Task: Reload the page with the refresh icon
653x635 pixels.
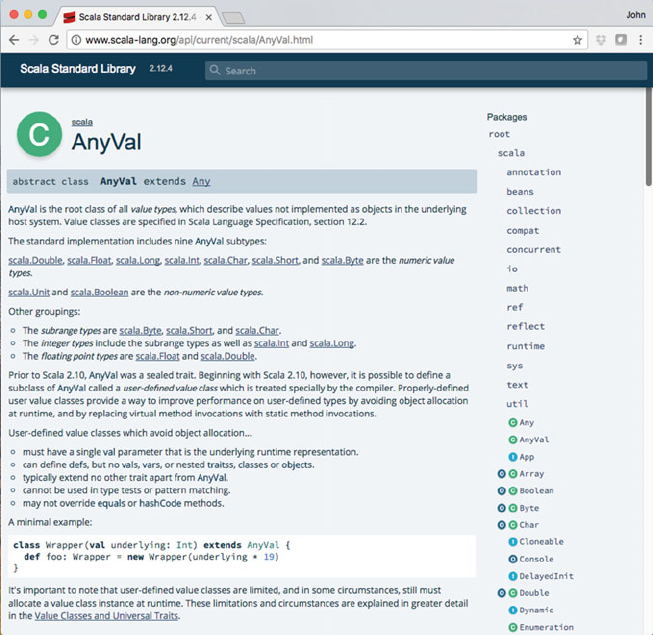Action: coord(53,40)
